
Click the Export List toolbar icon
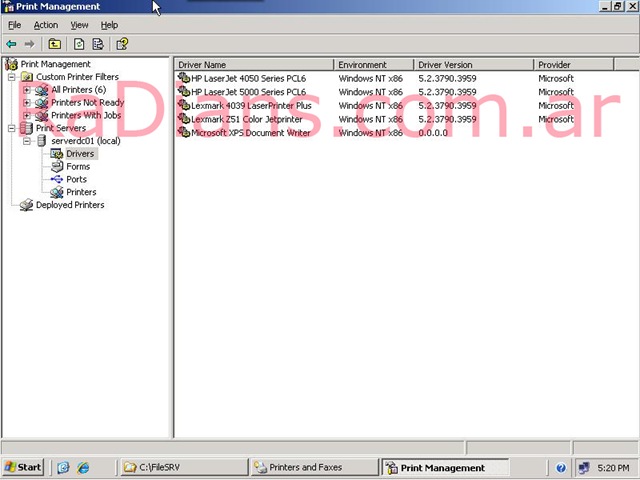point(98,44)
